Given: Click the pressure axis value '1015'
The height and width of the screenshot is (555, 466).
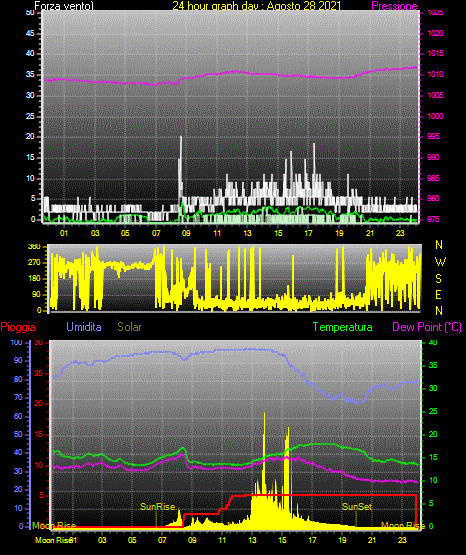Looking at the screenshot, I should (435, 53).
